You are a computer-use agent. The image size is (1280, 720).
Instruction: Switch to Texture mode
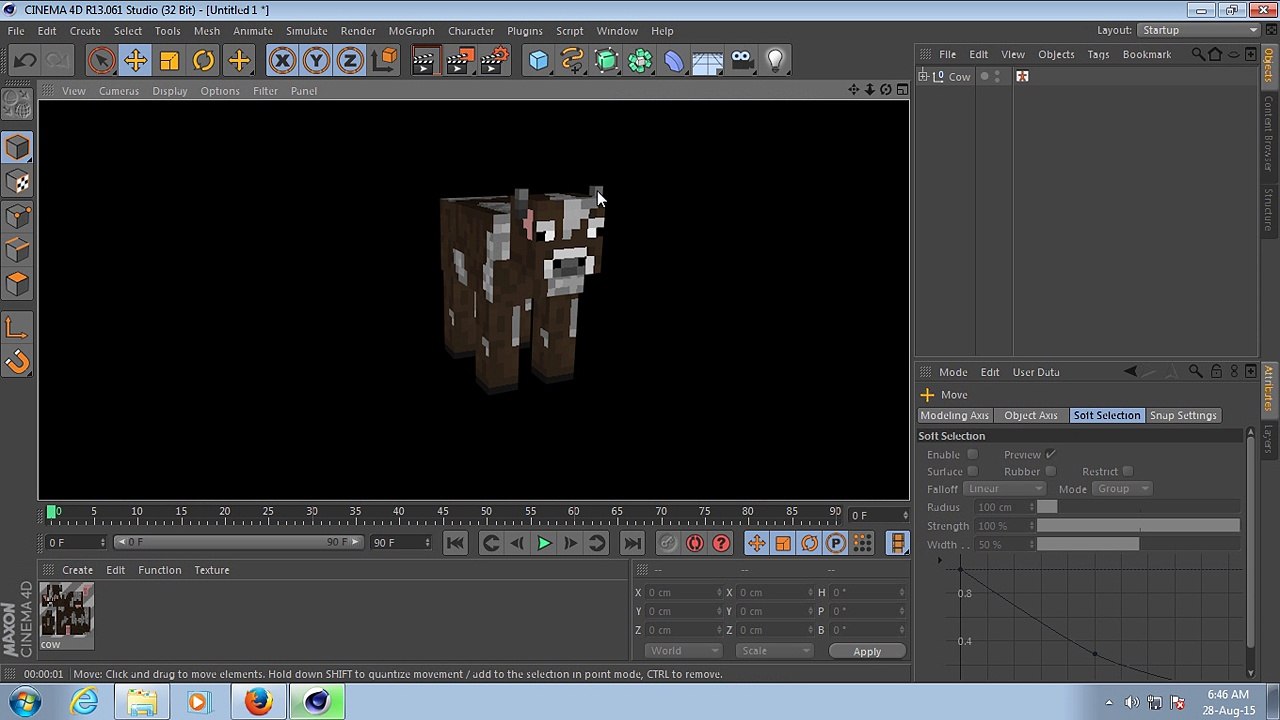[x=17, y=182]
